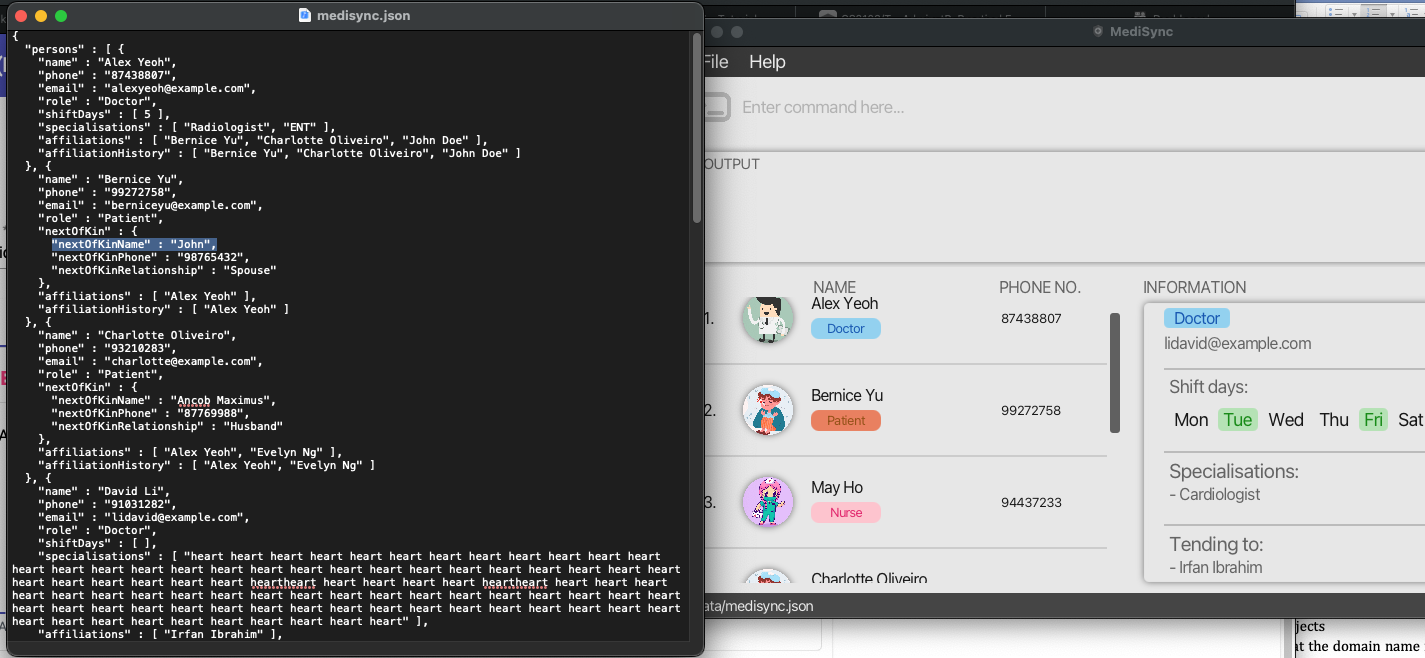This screenshot has width=1425, height=658.
Task: Click medisync.json file icon in title bar
Action: [305, 15]
